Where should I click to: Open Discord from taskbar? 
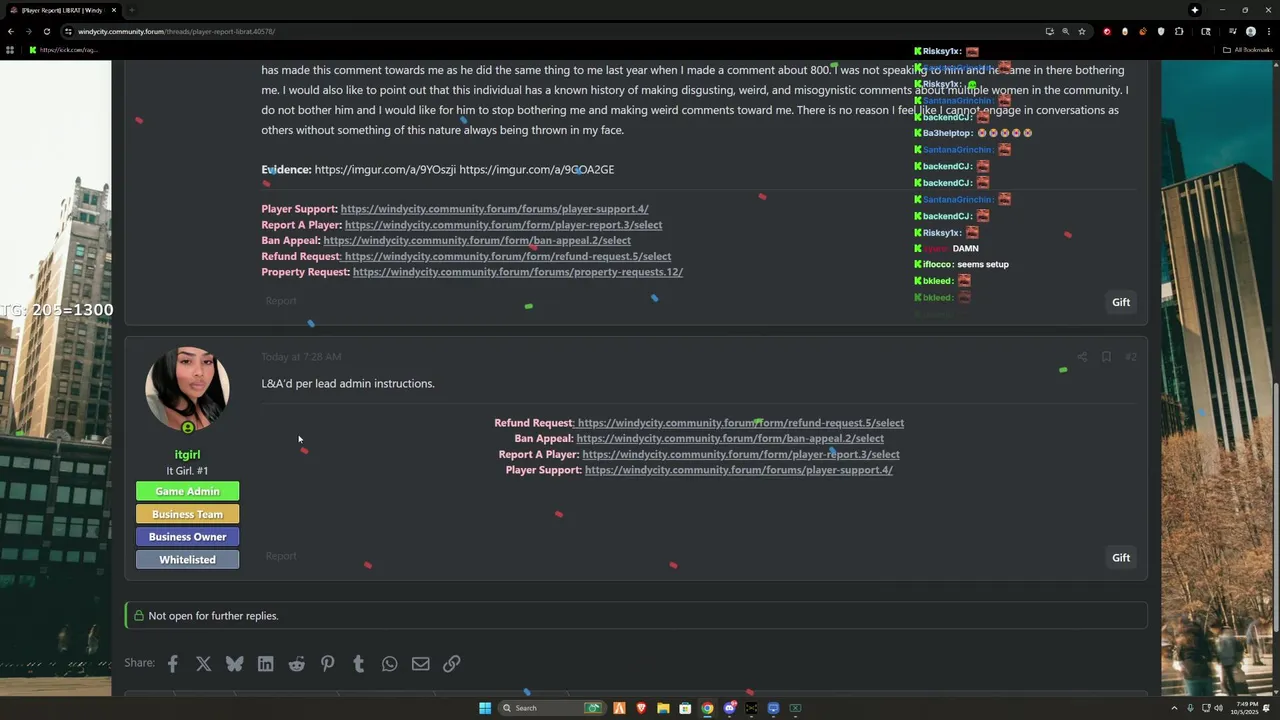click(x=729, y=708)
